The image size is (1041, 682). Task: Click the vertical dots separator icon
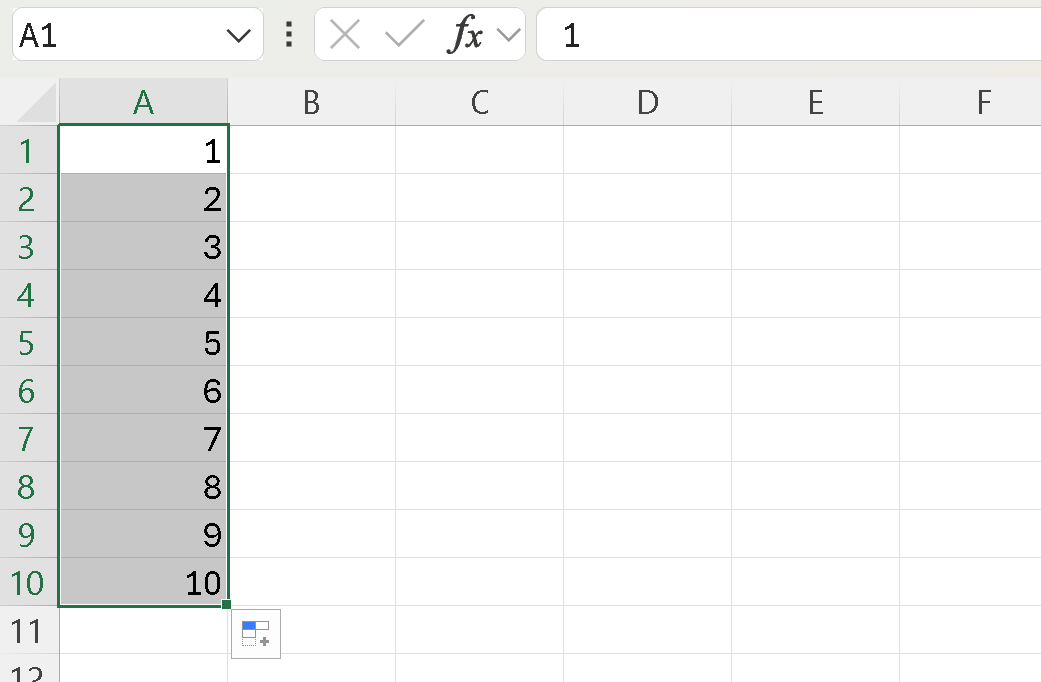[x=288, y=34]
